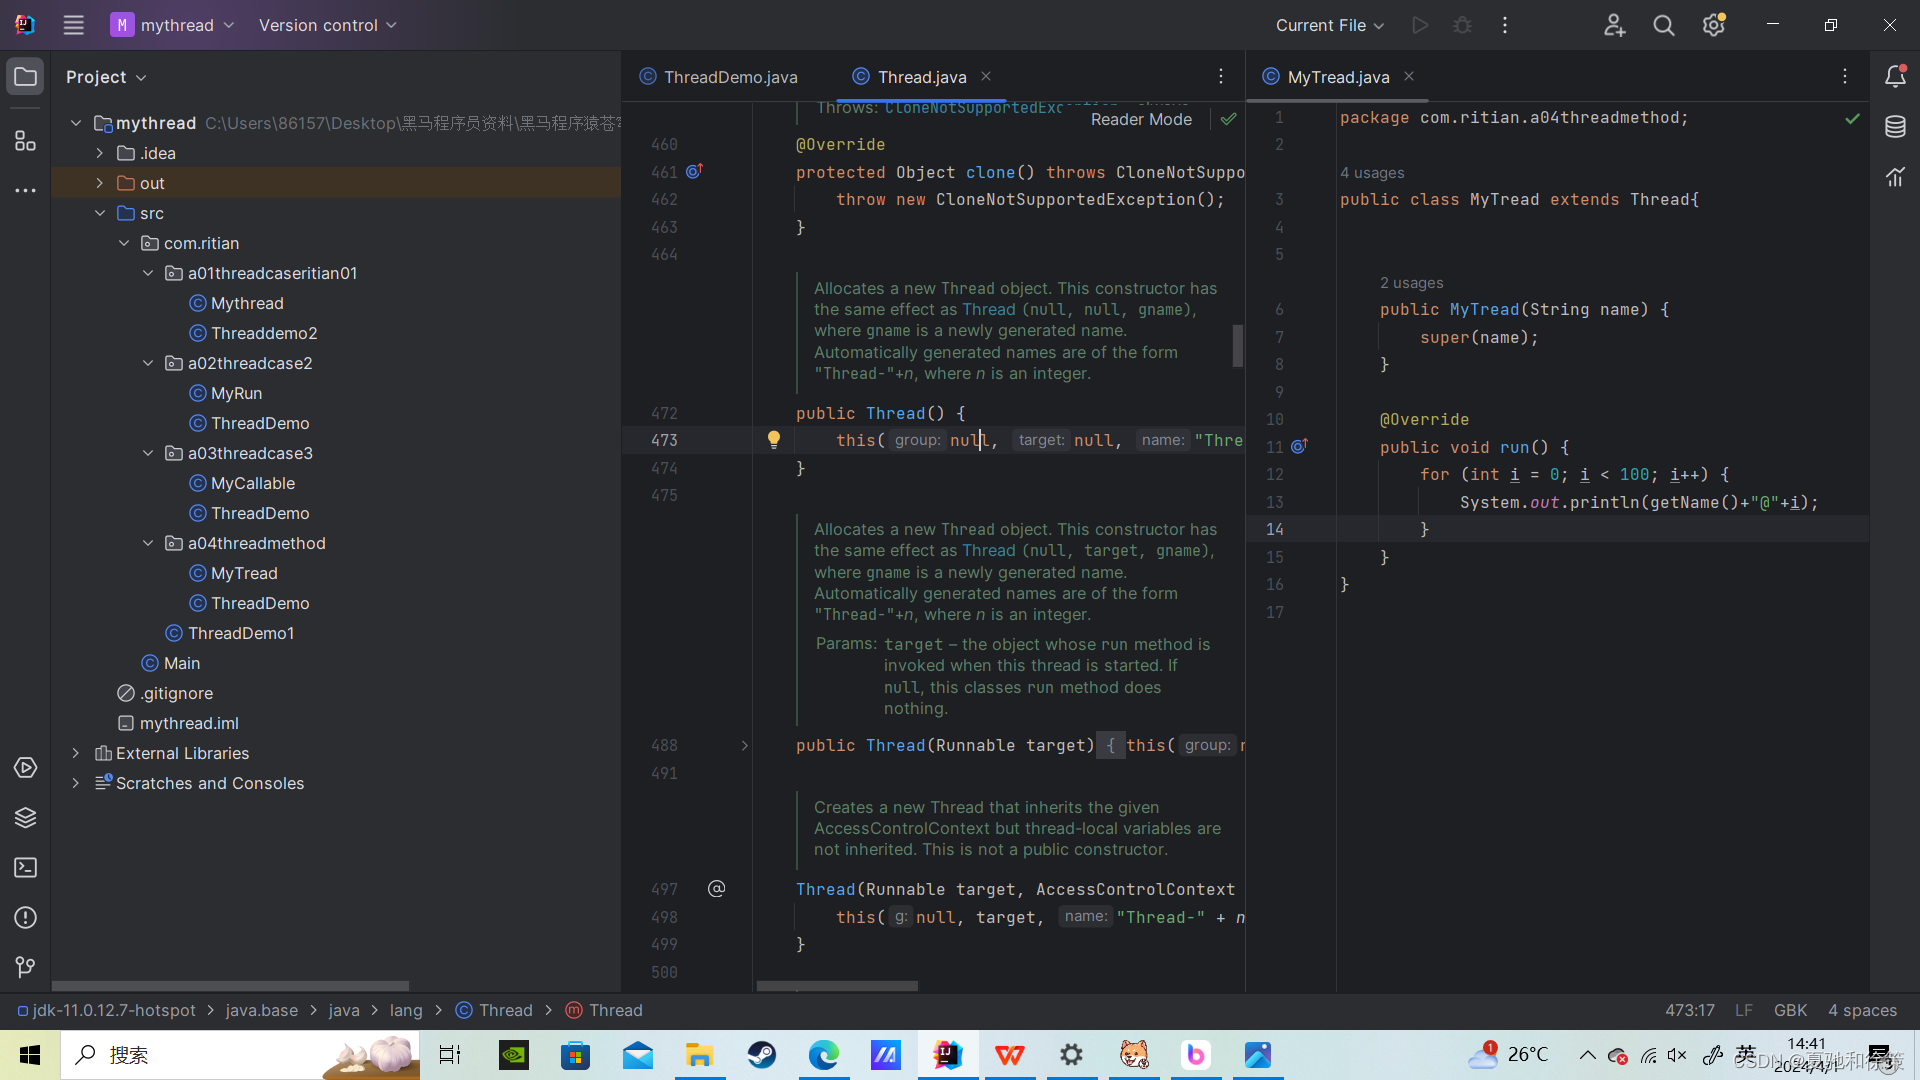Image resolution: width=1920 pixels, height=1080 pixels.
Task: Open the Structure tool window icon
Action: click(x=25, y=141)
